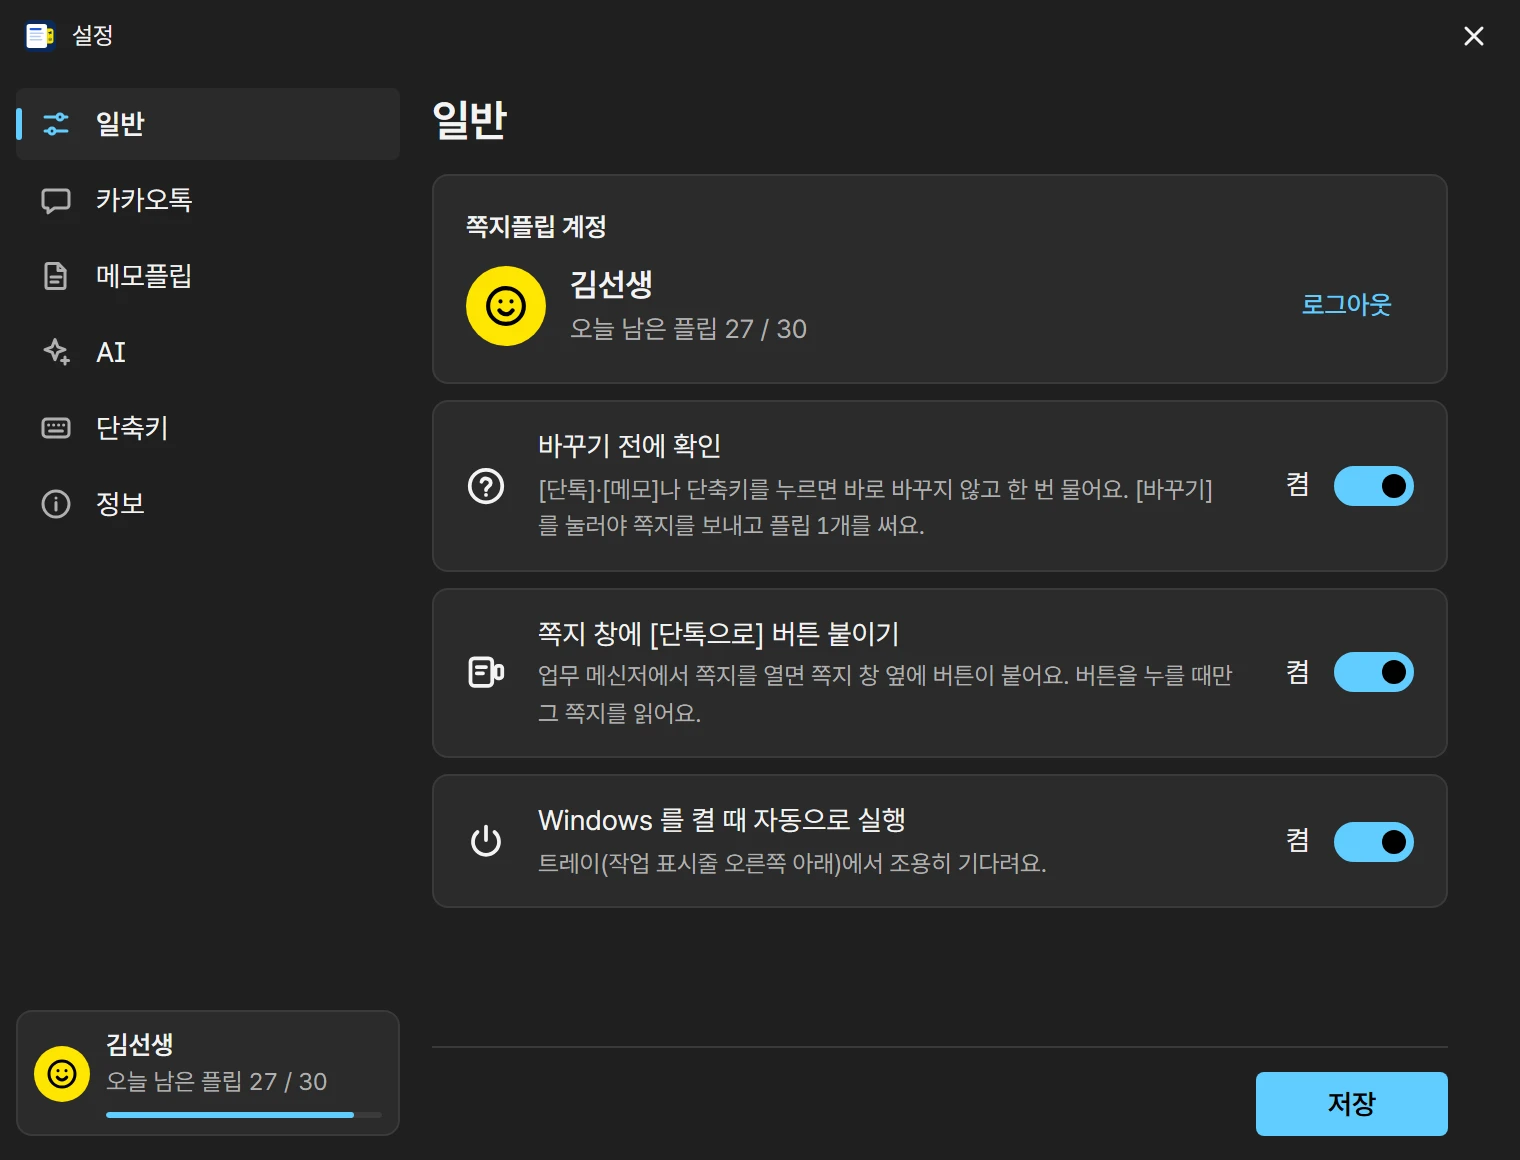Click the remaining flips progress bar
The height and width of the screenshot is (1160, 1520).
[244, 1114]
